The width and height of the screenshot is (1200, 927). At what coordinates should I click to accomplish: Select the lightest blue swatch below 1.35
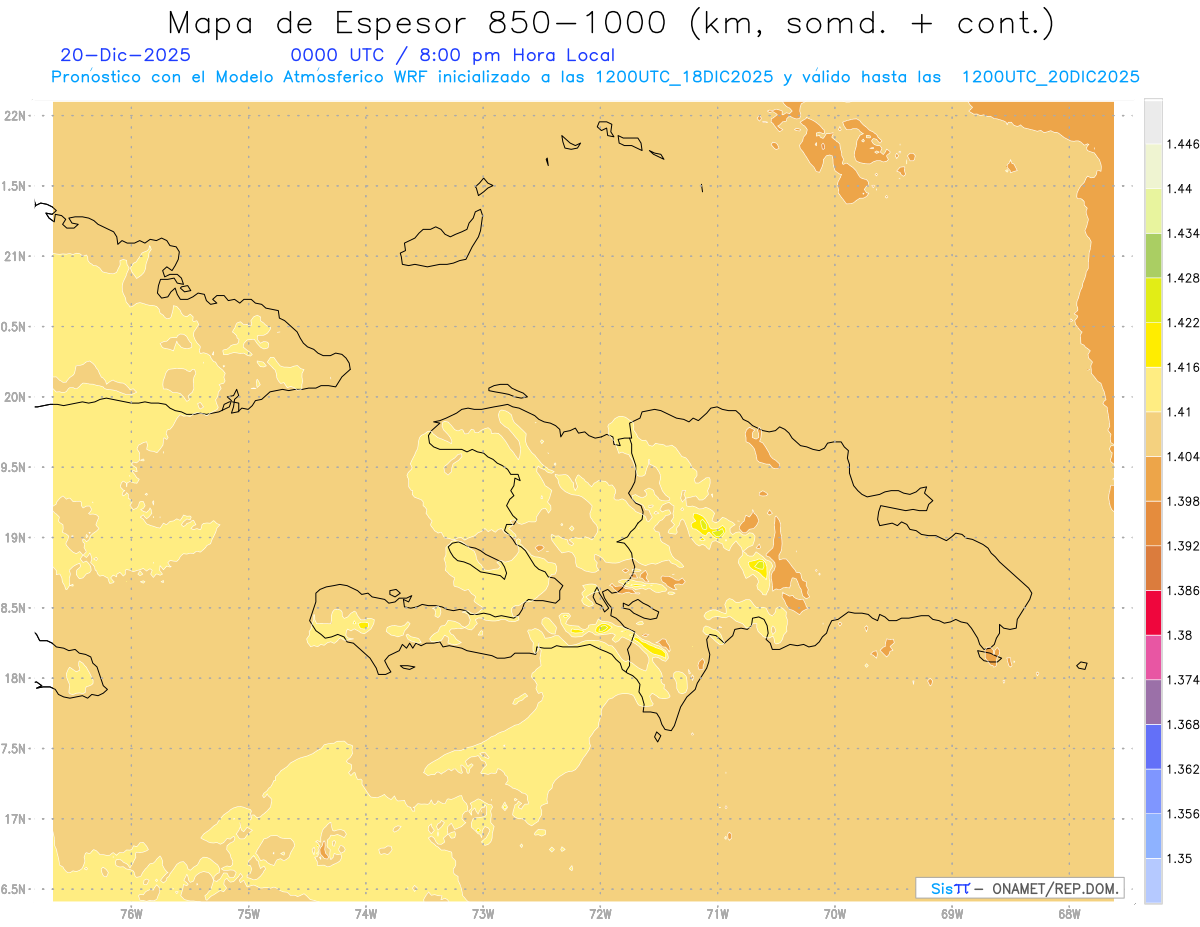point(1153,880)
